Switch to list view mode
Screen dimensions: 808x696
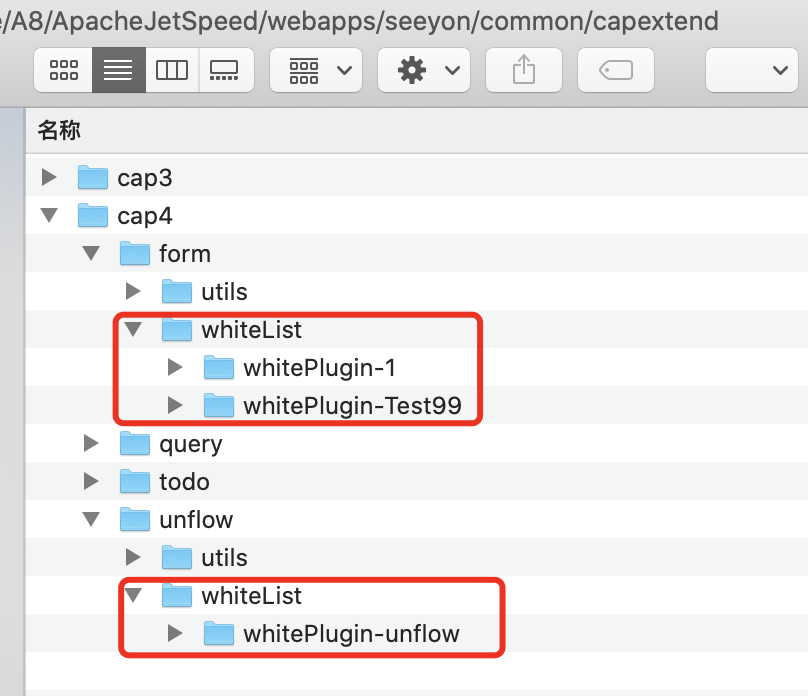coord(118,70)
